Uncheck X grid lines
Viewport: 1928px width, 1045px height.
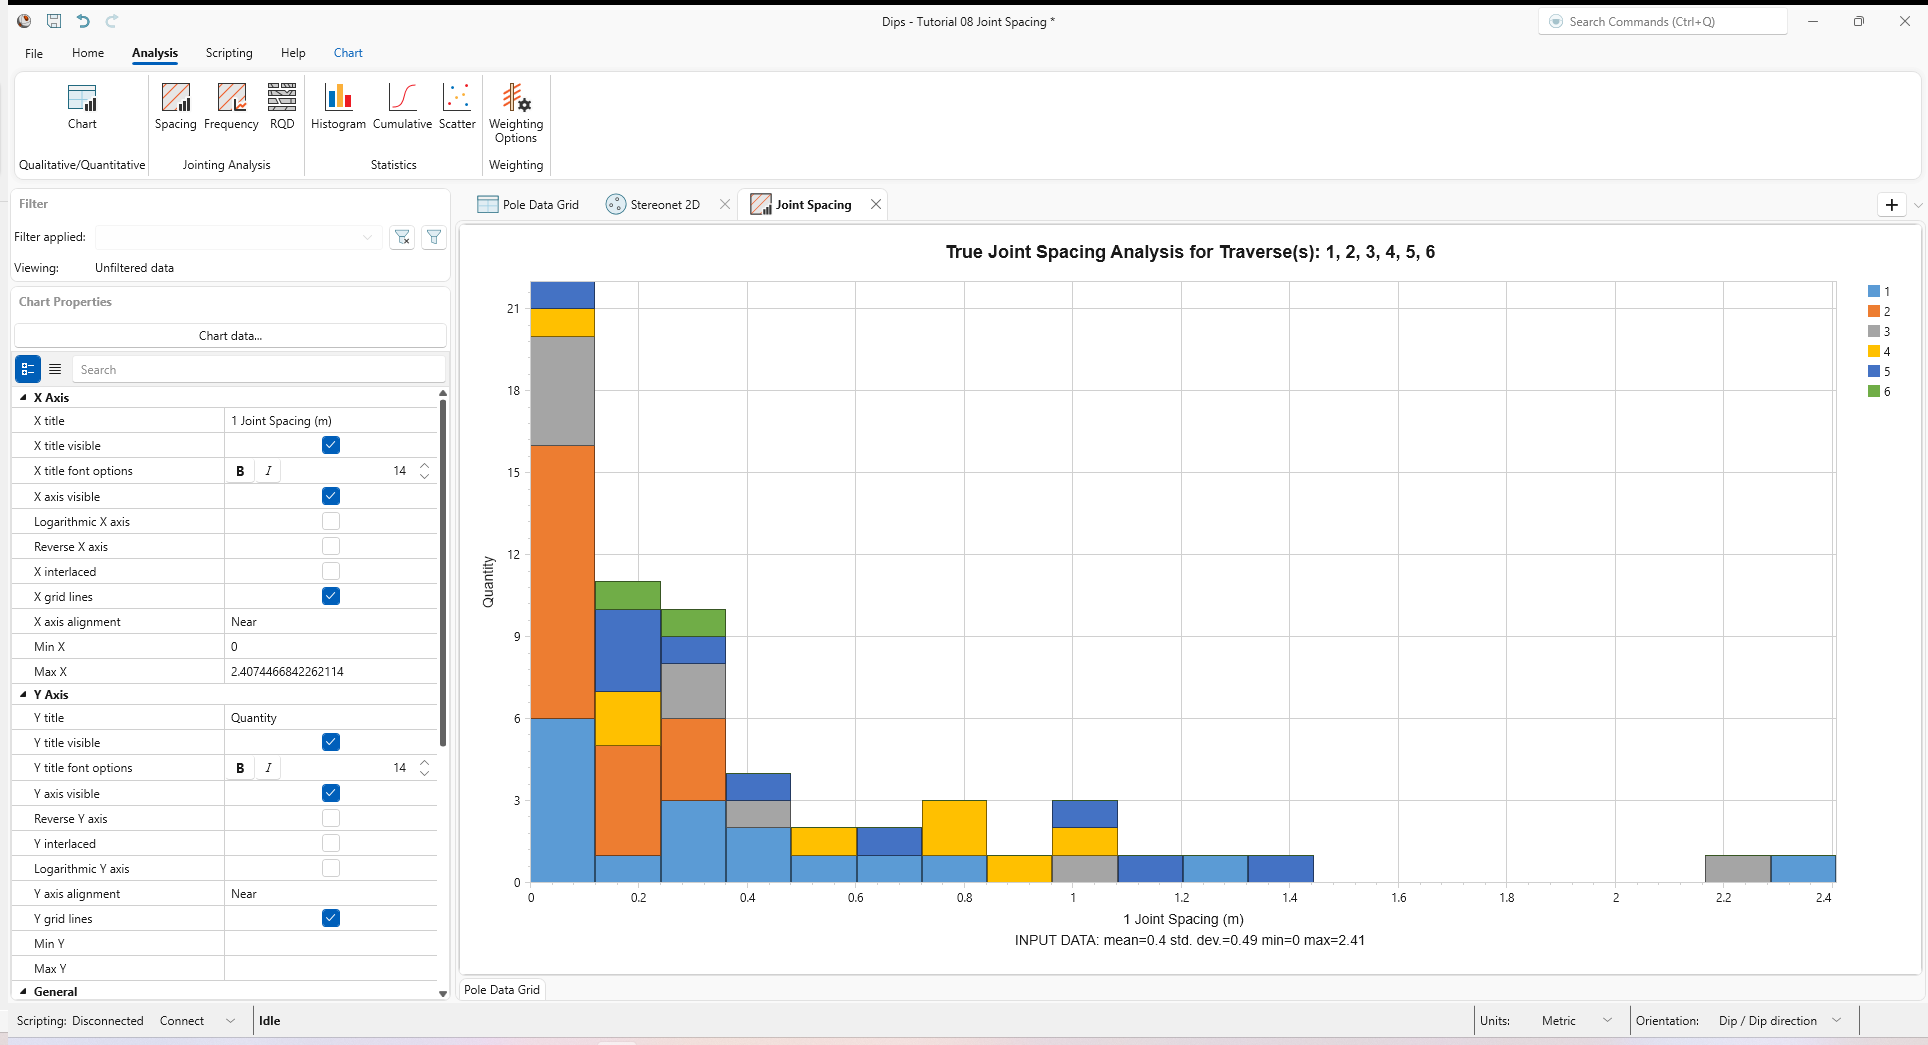tap(331, 596)
